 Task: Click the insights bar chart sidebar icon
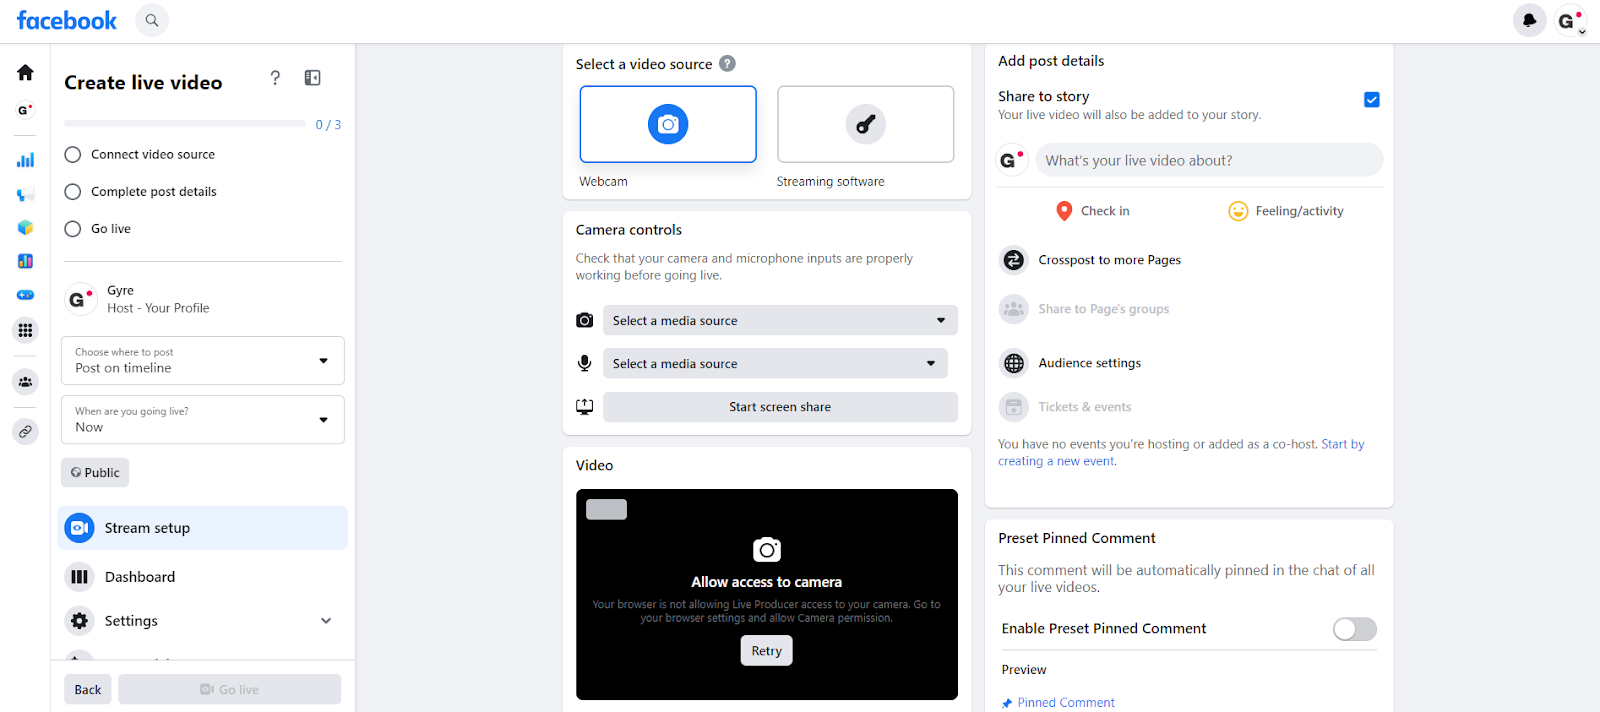click(x=25, y=160)
